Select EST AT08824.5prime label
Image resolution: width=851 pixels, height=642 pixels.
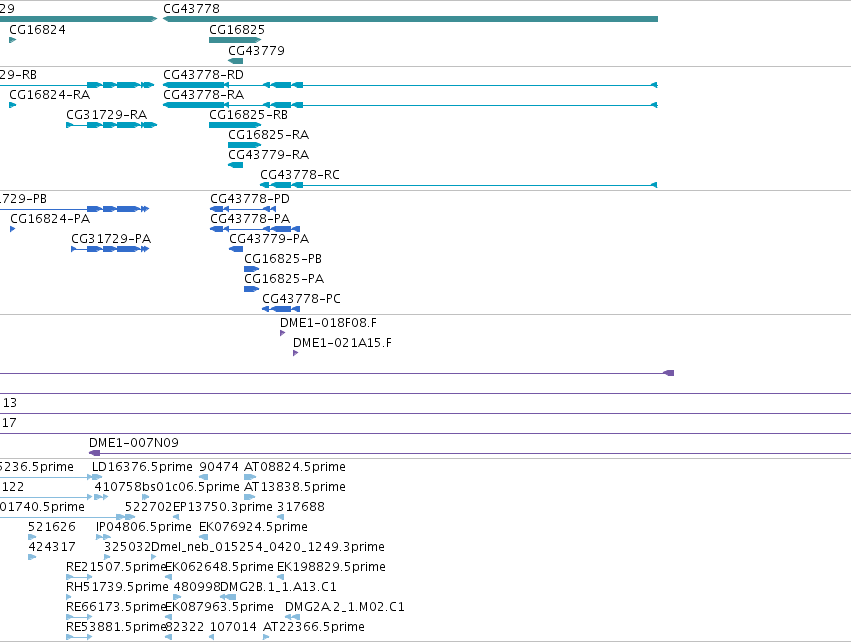pyautogui.click(x=295, y=467)
